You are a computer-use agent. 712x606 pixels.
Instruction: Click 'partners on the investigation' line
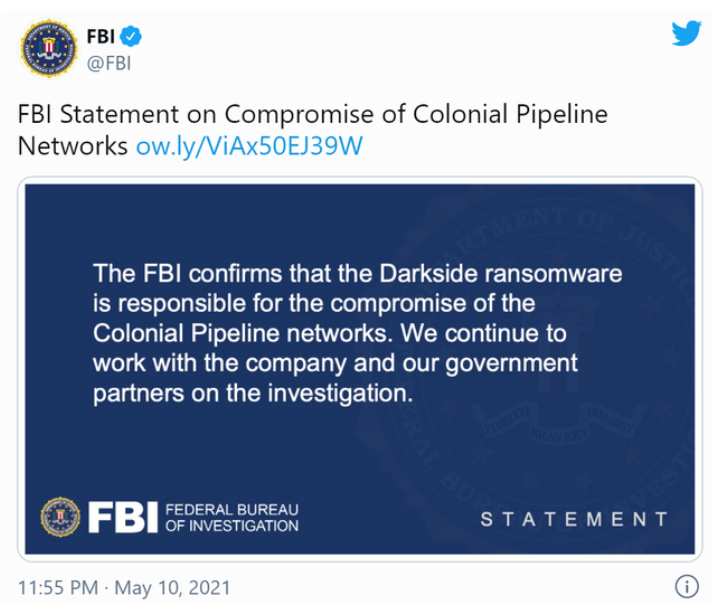coord(253,393)
